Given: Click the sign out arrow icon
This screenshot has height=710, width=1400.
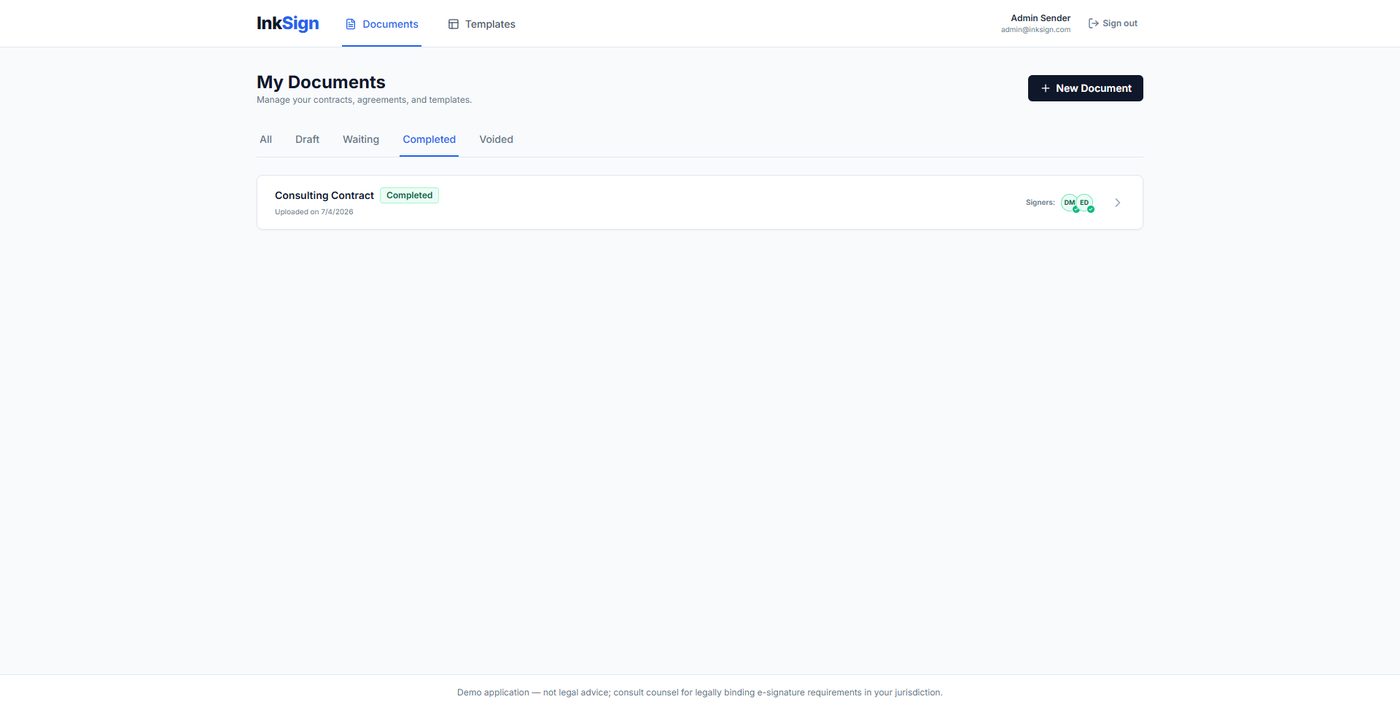Looking at the screenshot, I should coord(1093,23).
